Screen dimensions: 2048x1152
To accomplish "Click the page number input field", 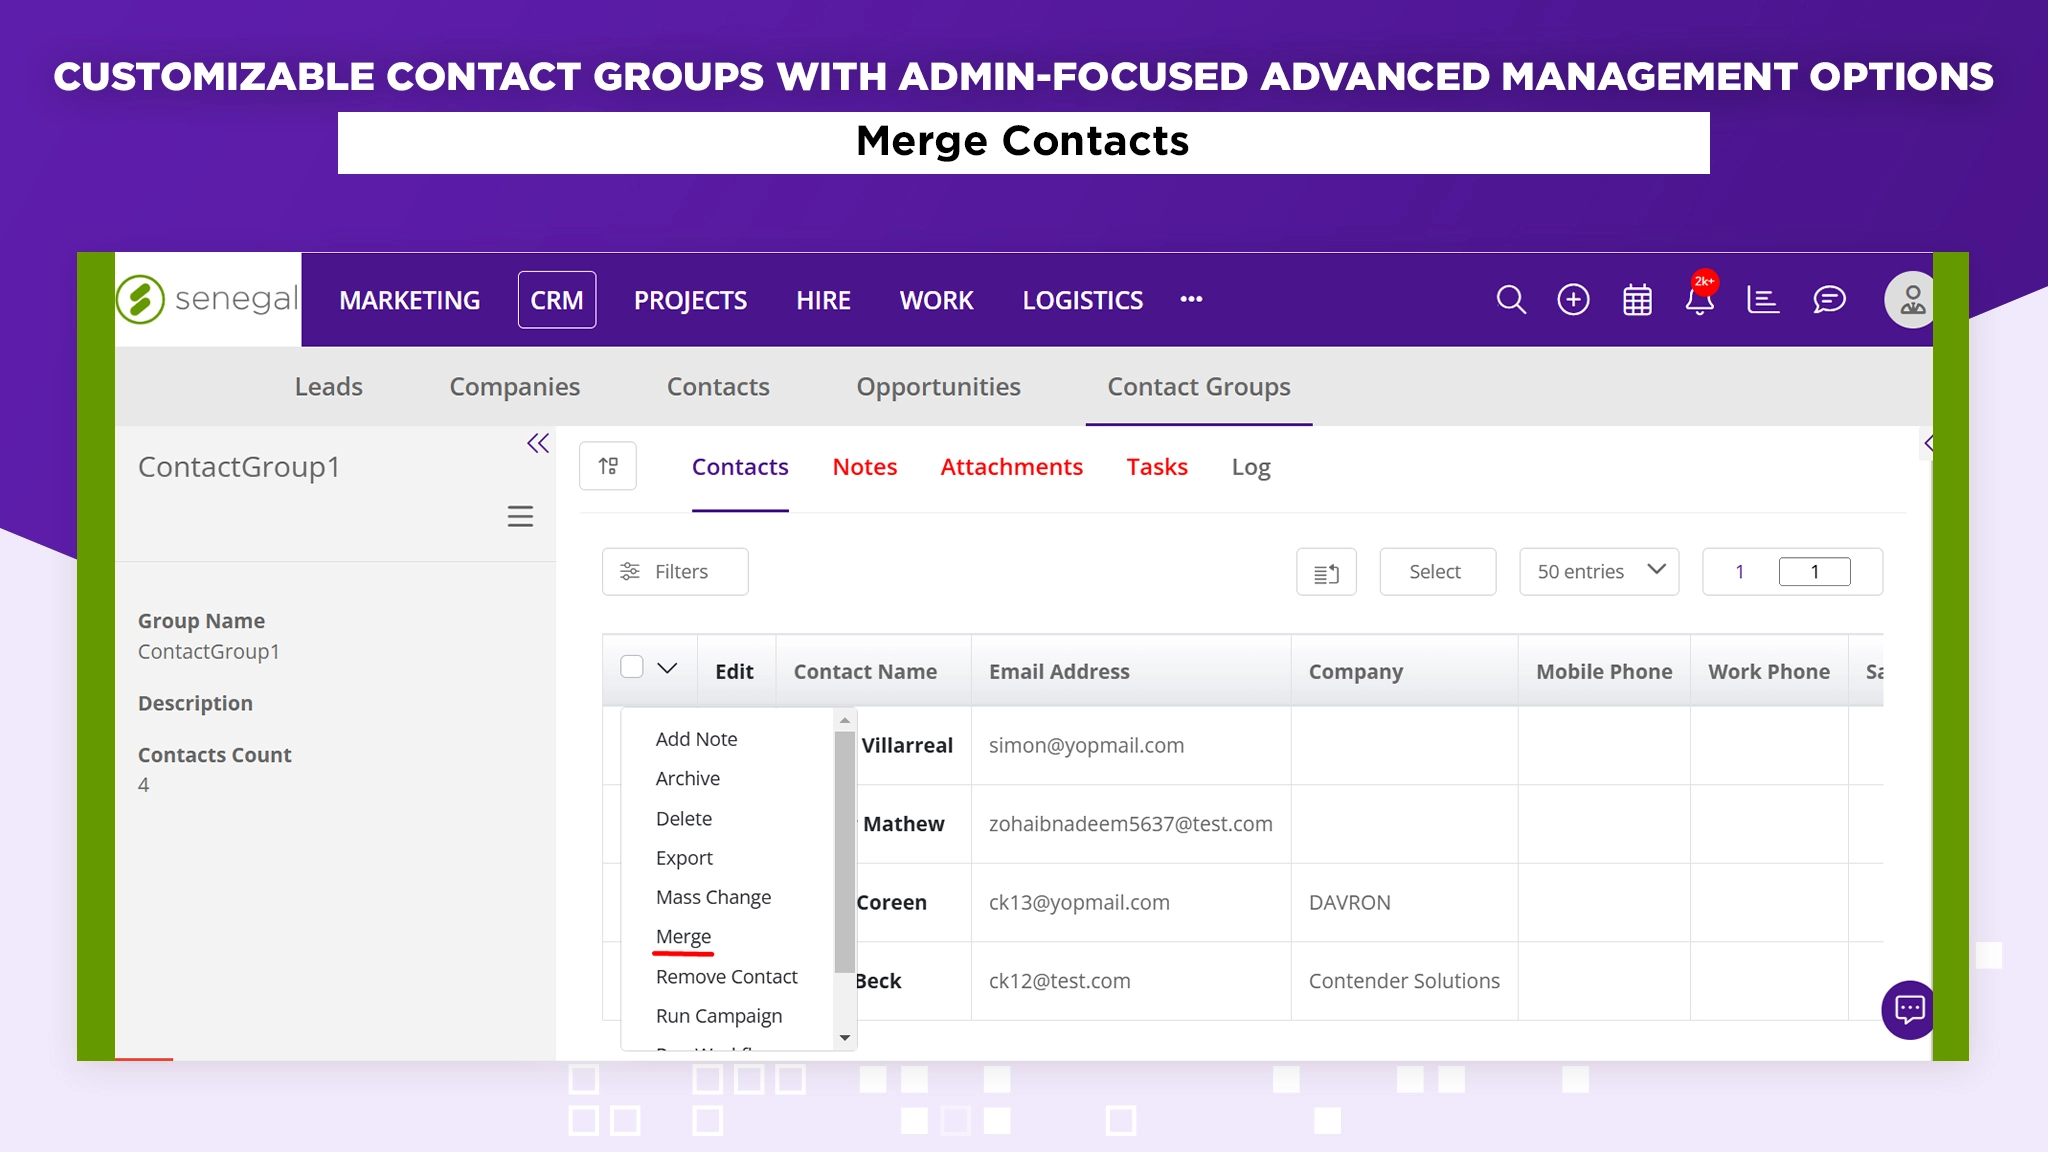I will (x=1814, y=572).
